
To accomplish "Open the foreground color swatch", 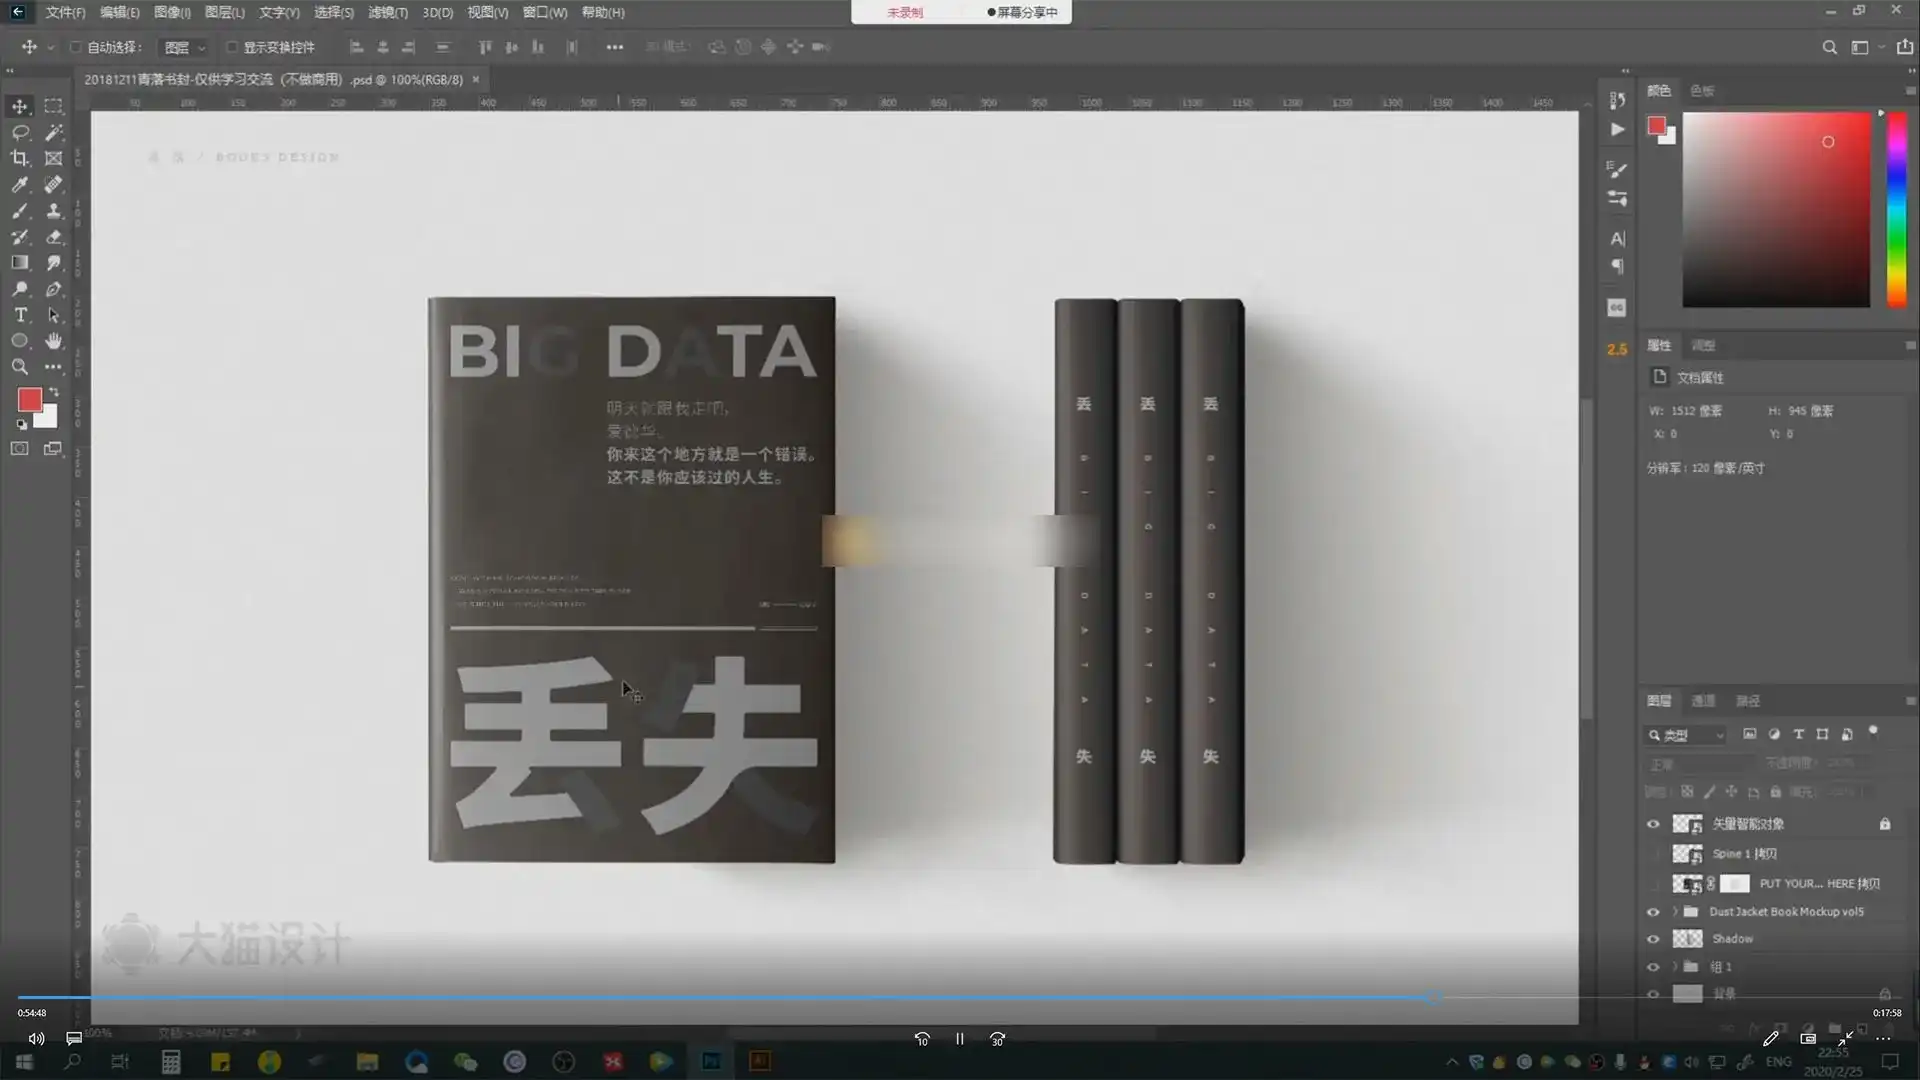I will [27, 398].
